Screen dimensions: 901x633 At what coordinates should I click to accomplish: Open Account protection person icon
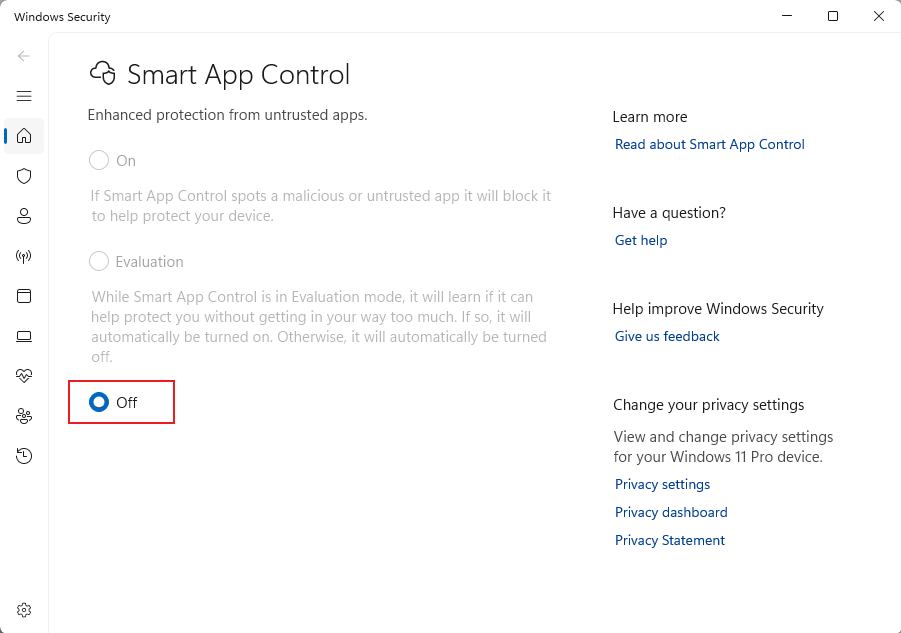pos(24,216)
